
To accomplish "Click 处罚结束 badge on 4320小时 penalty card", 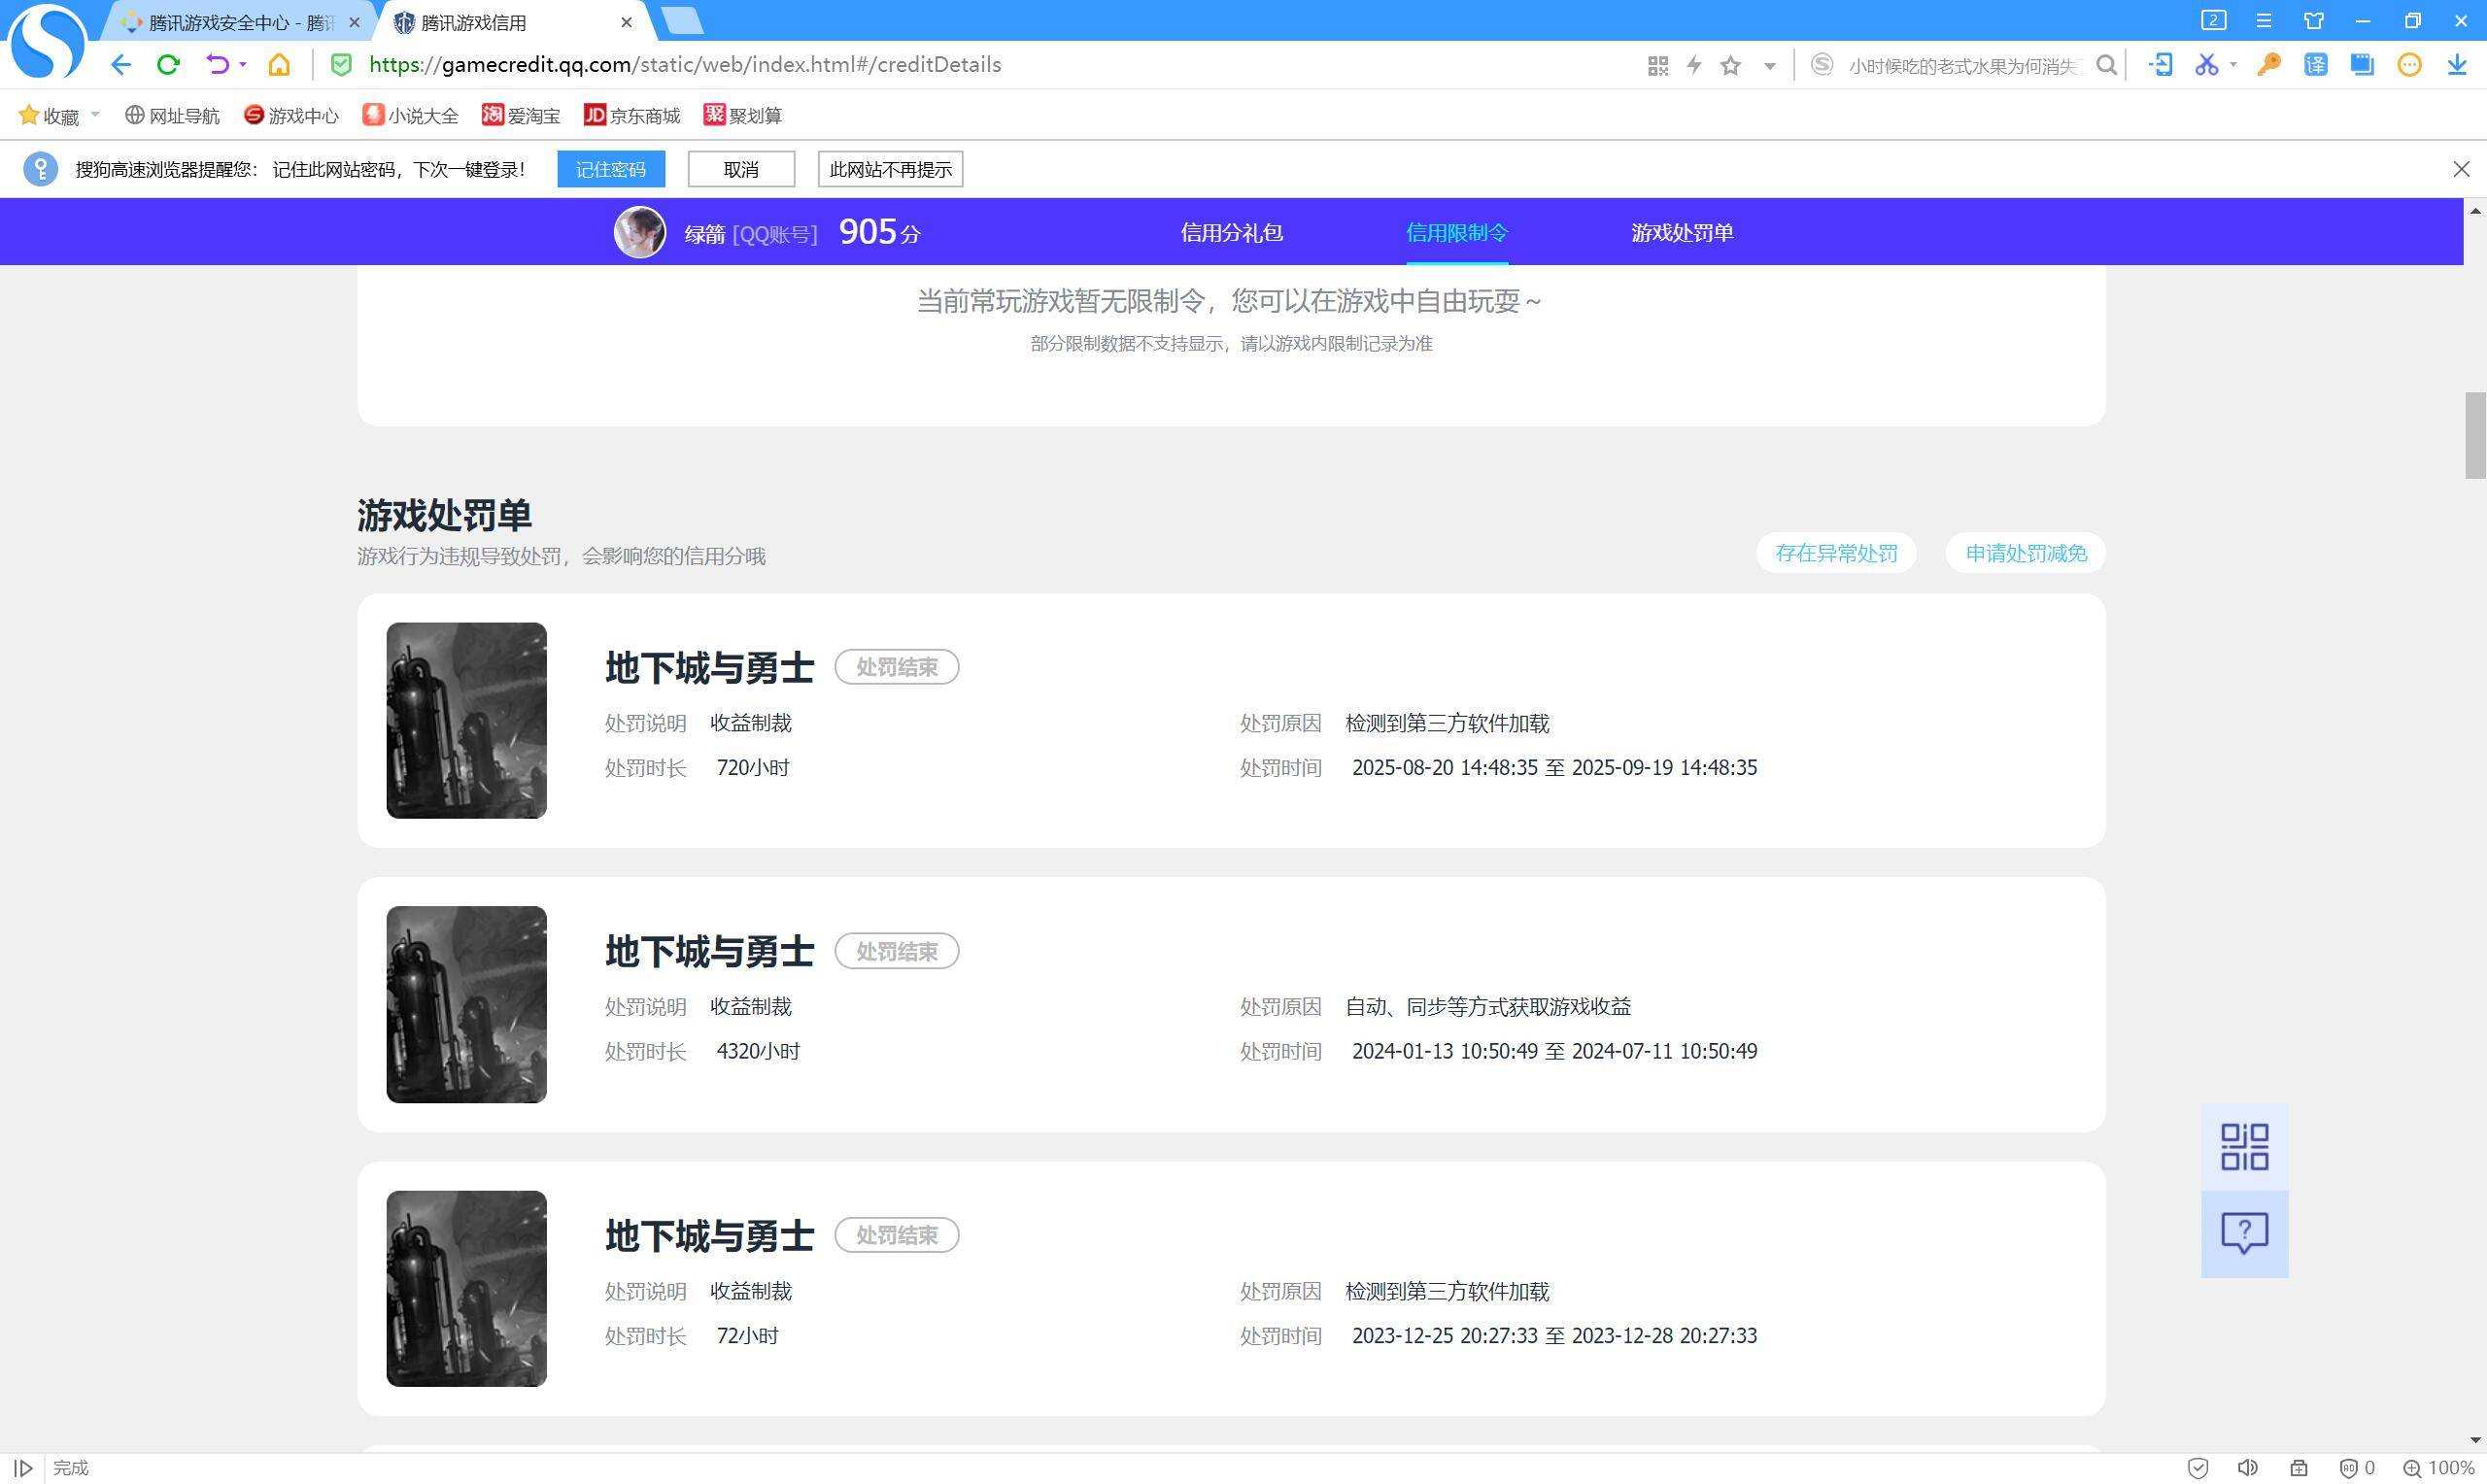I will point(897,951).
